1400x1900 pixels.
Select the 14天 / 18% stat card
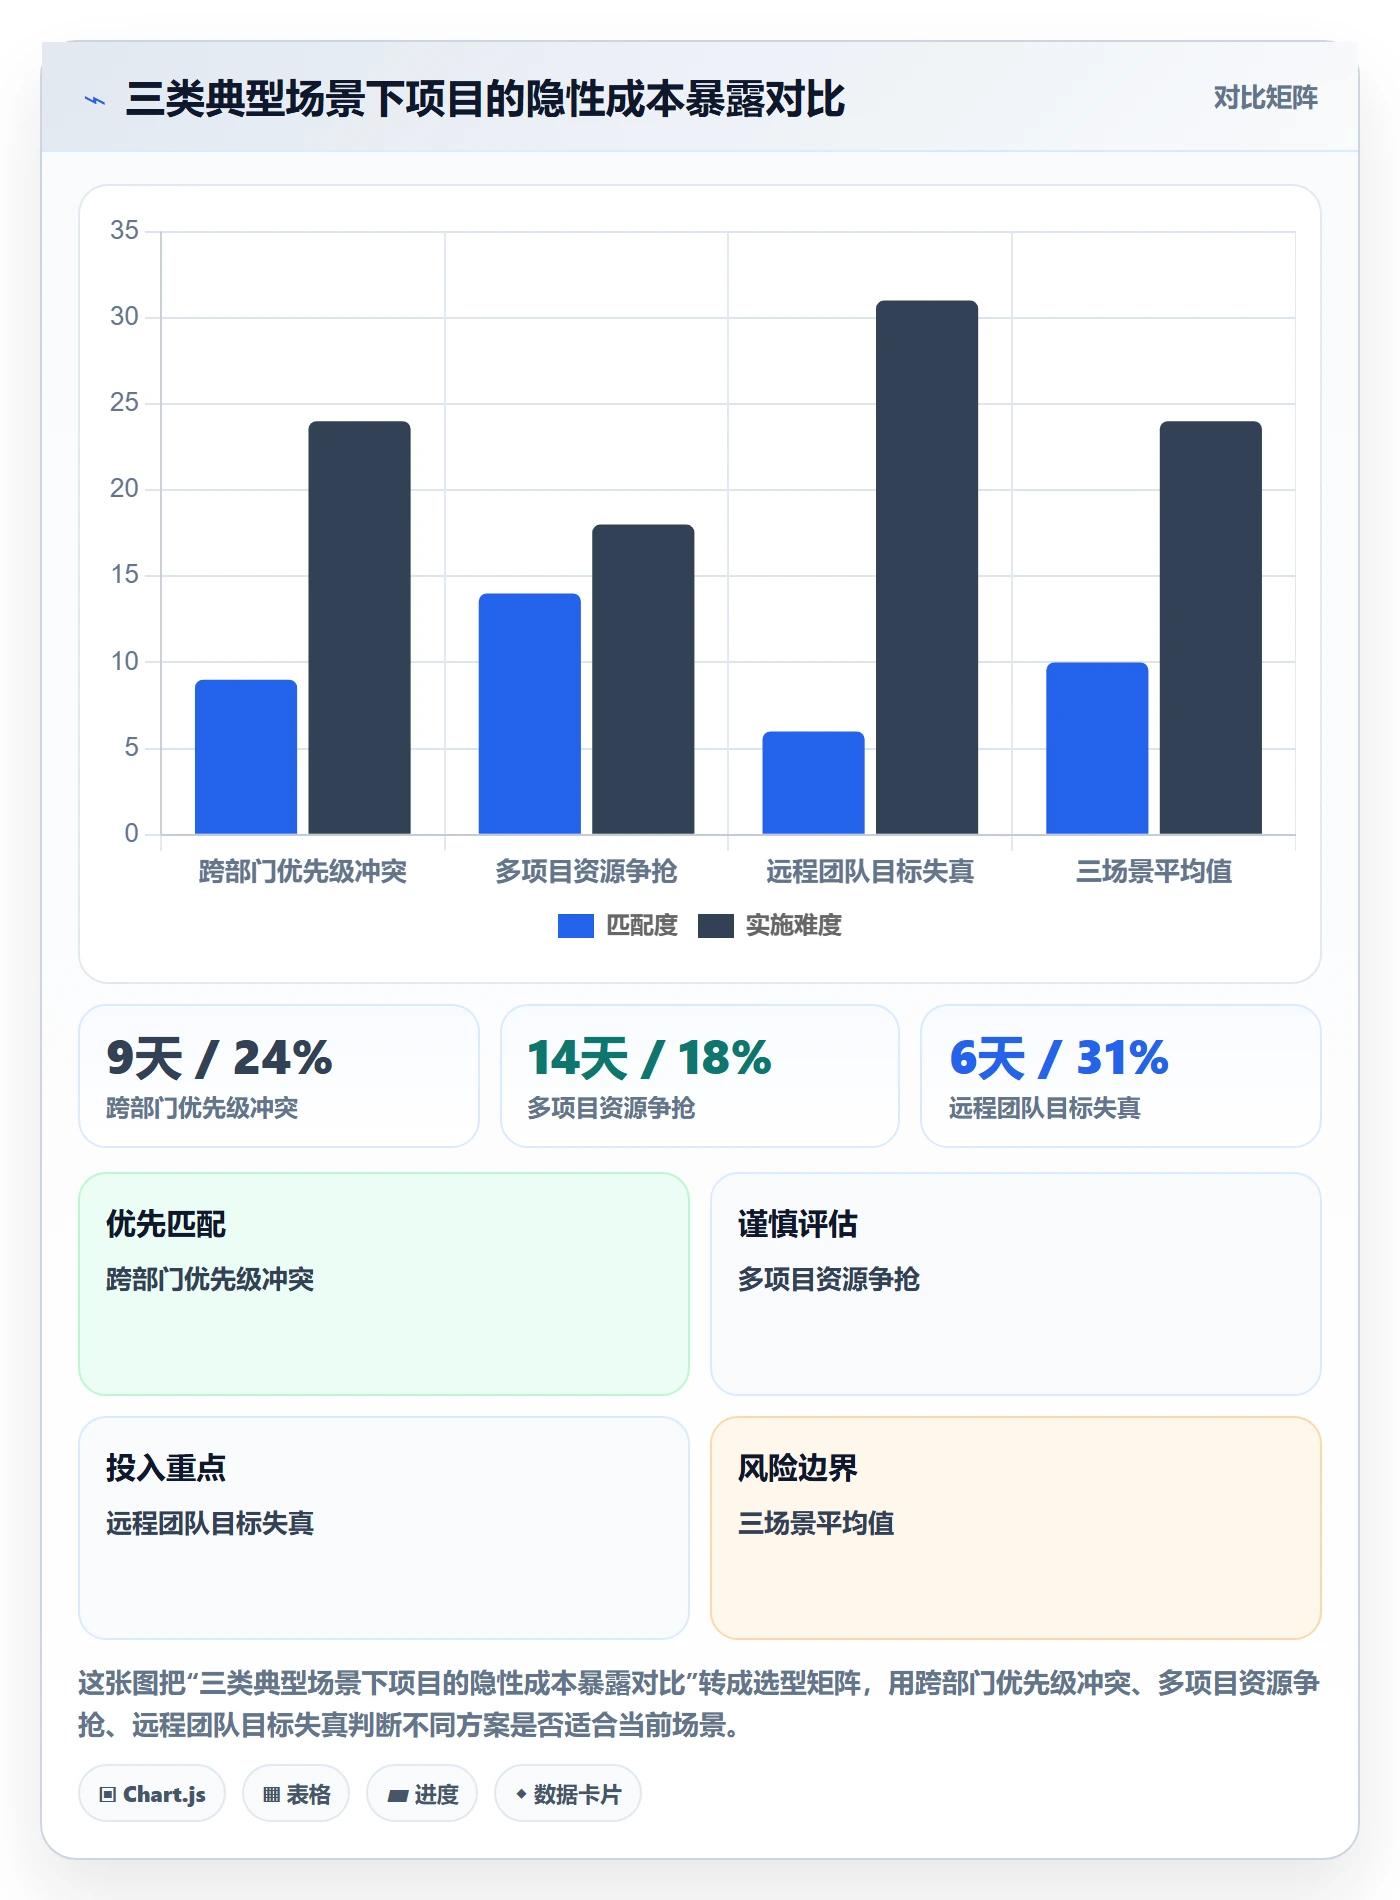(x=700, y=1076)
